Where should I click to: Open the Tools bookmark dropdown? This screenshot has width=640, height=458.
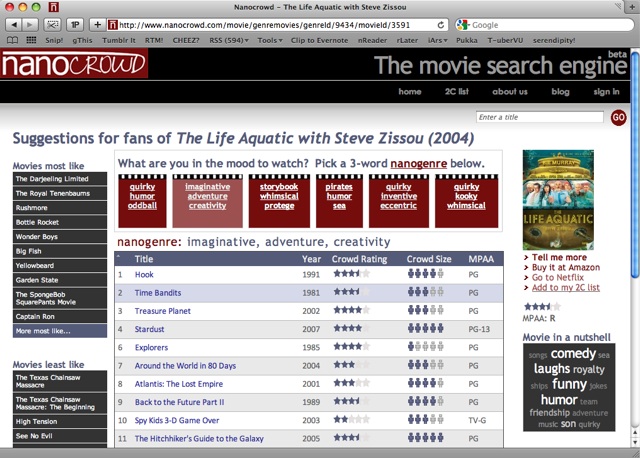click(x=270, y=40)
